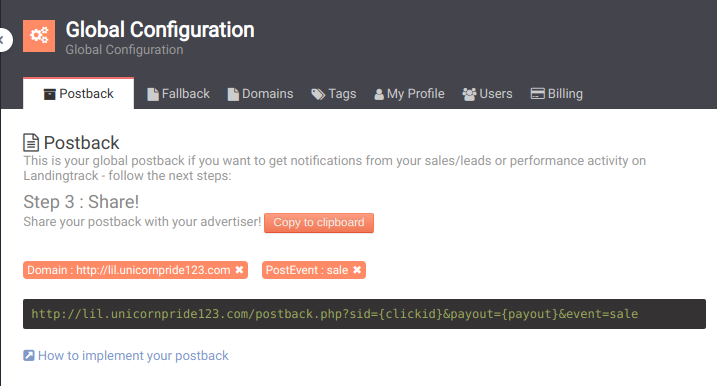Click the Domain lil.unicornpride123.com tag

(x=128, y=270)
